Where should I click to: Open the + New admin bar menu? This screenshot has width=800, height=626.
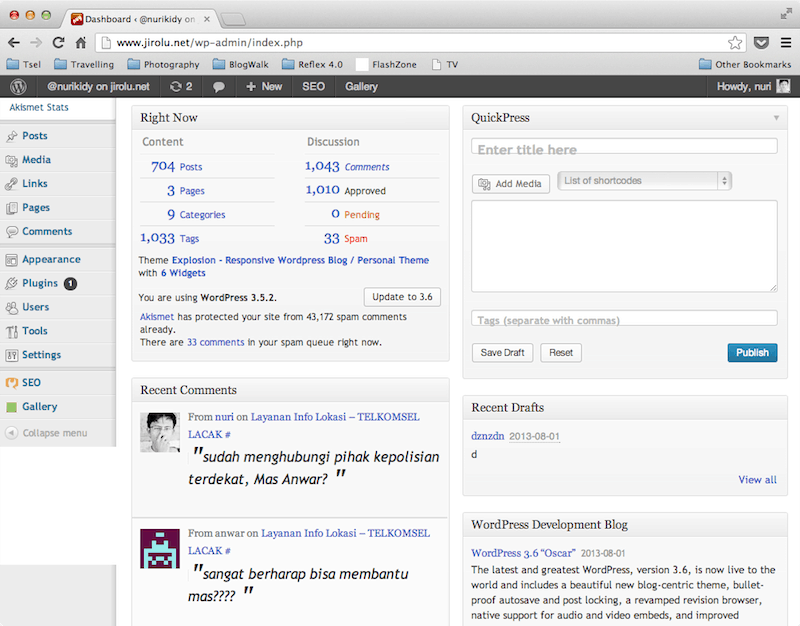[x=264, y=87]
